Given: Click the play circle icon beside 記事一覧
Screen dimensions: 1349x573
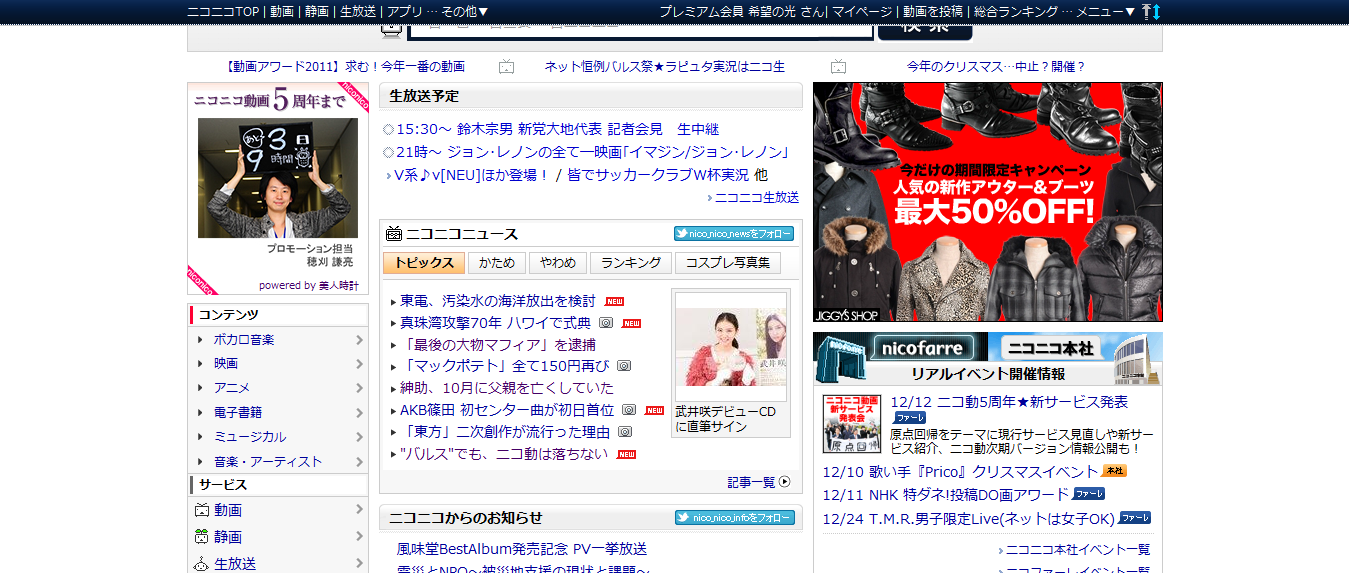Looking at the screenshot, I should [784, 482].
